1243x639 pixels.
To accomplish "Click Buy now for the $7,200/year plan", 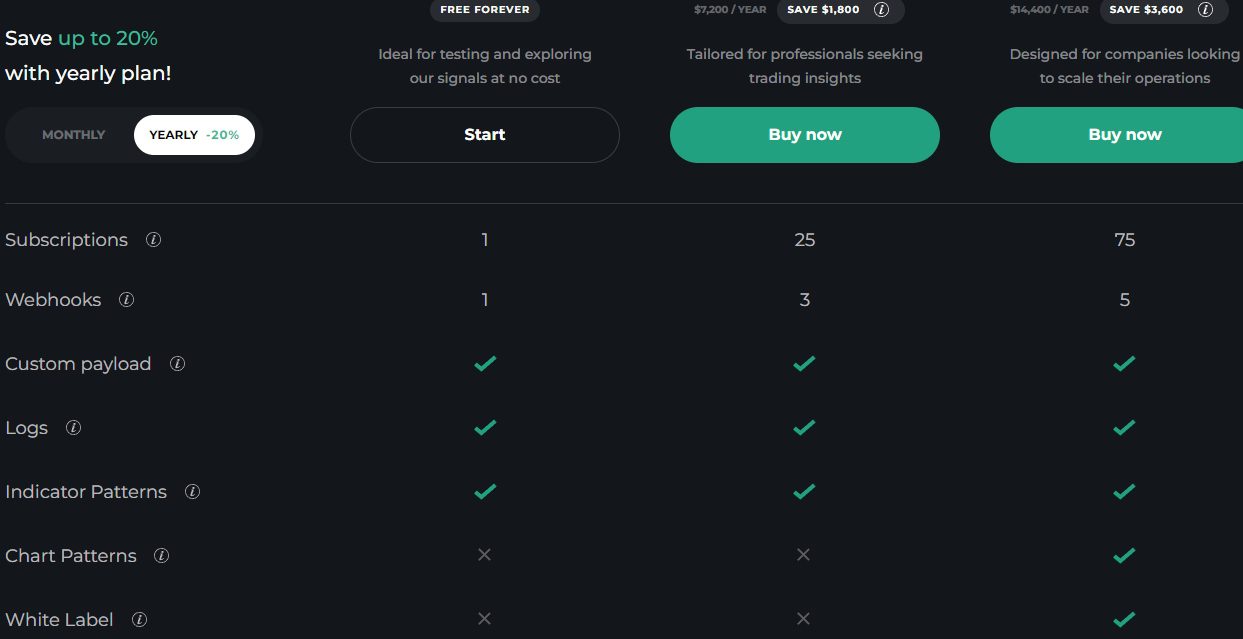I will click(805, 135).
